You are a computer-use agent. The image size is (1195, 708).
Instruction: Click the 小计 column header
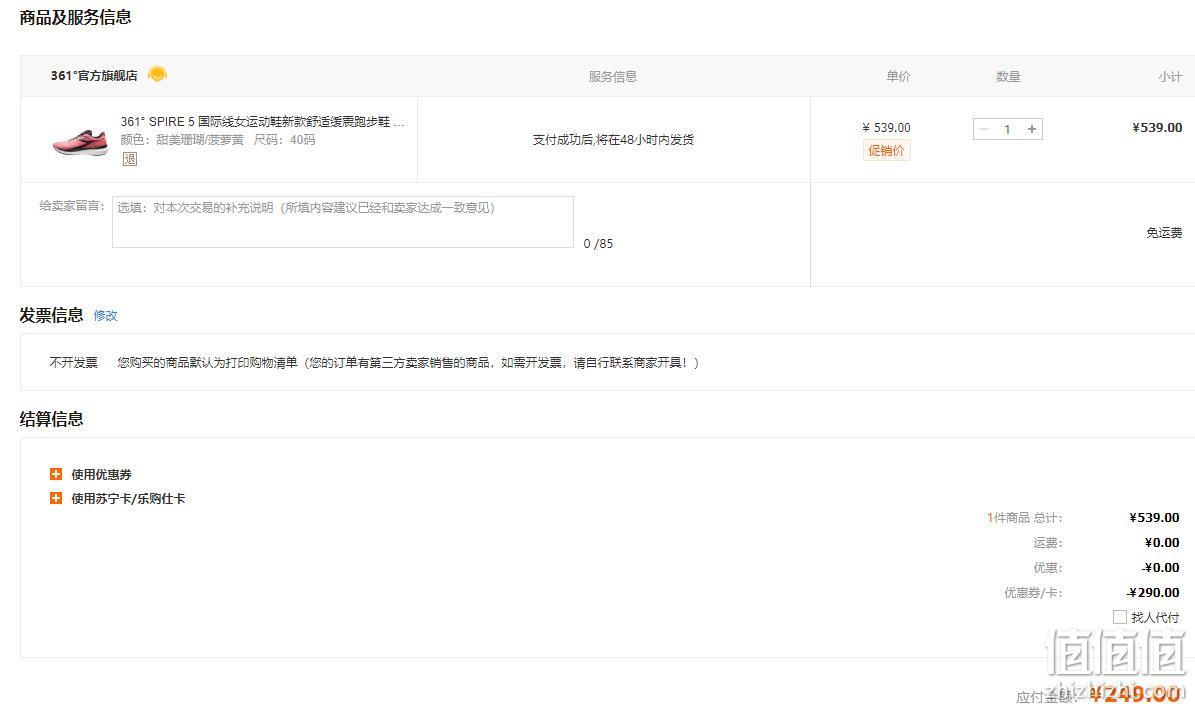click(x=1171, y=76)
